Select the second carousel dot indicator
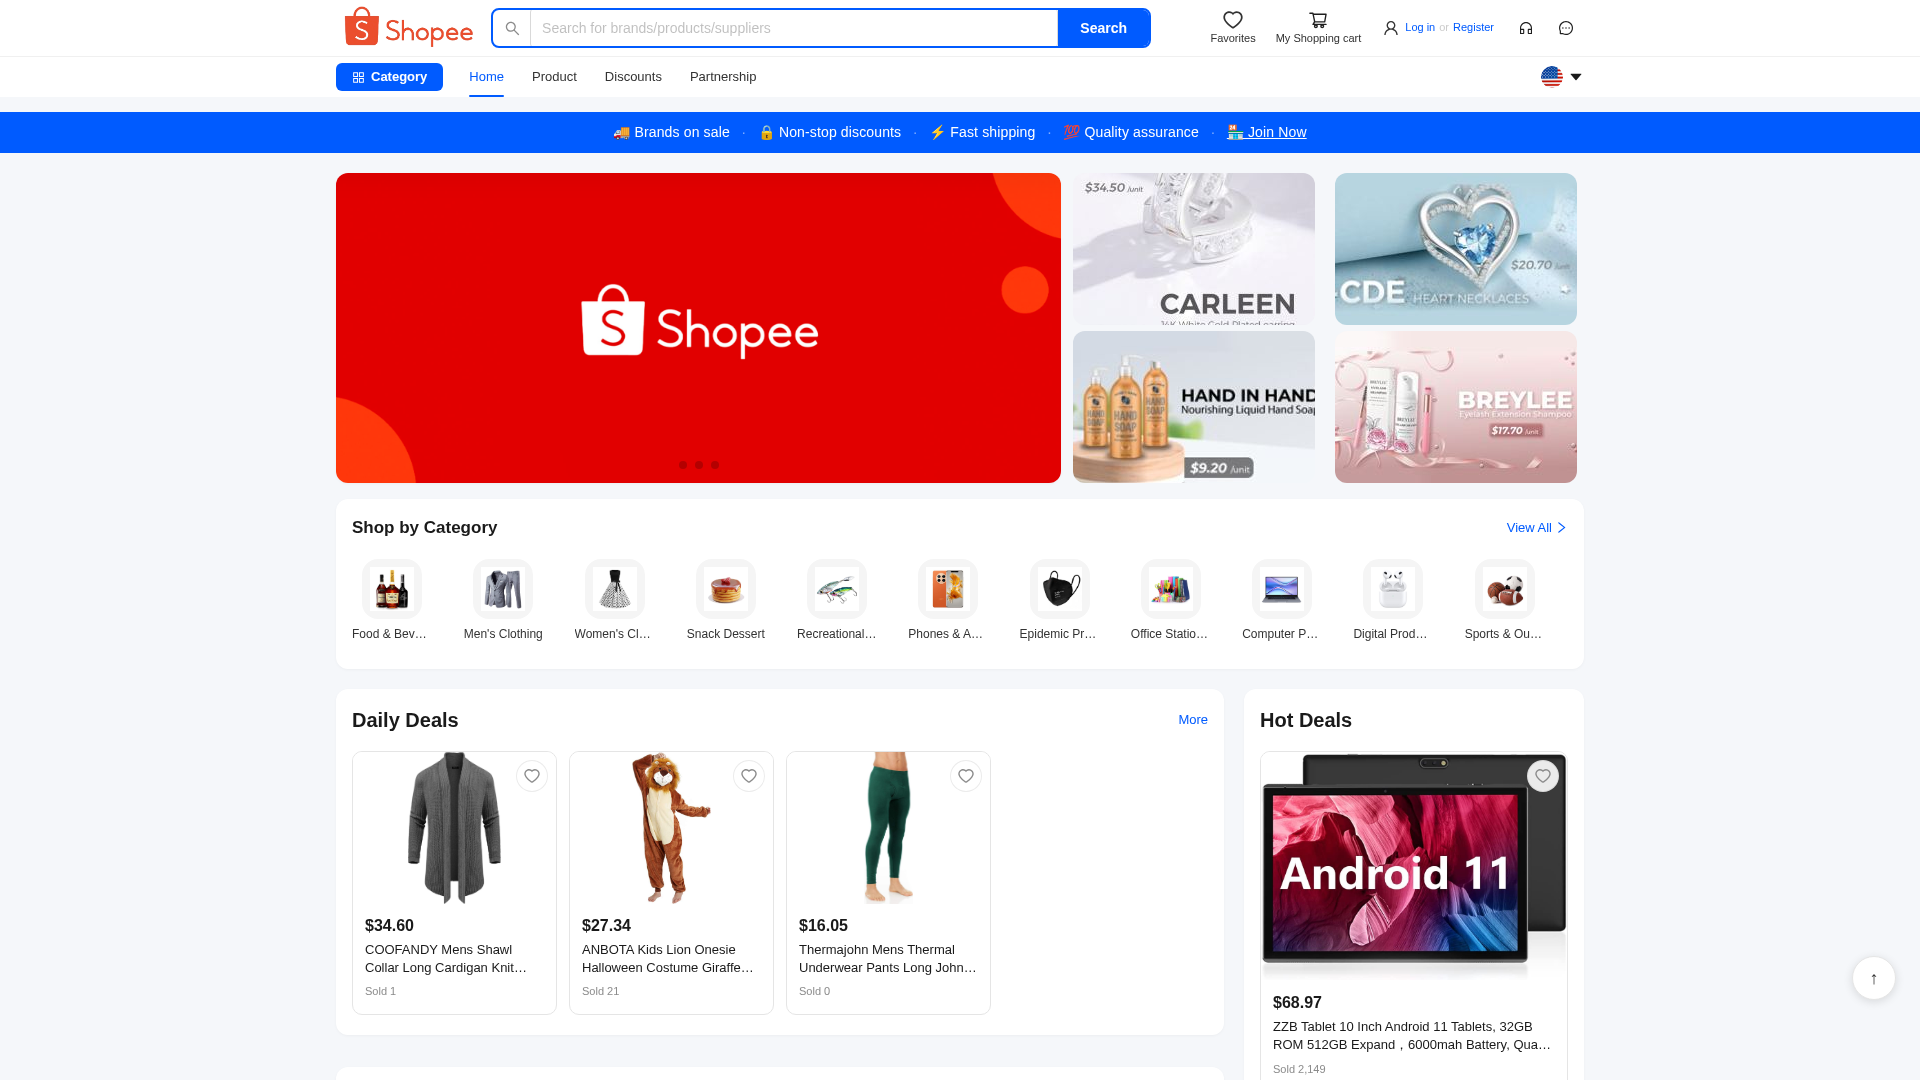Image resolution: width=1920 pixels, height=1080 pixels. pos(699,465)
